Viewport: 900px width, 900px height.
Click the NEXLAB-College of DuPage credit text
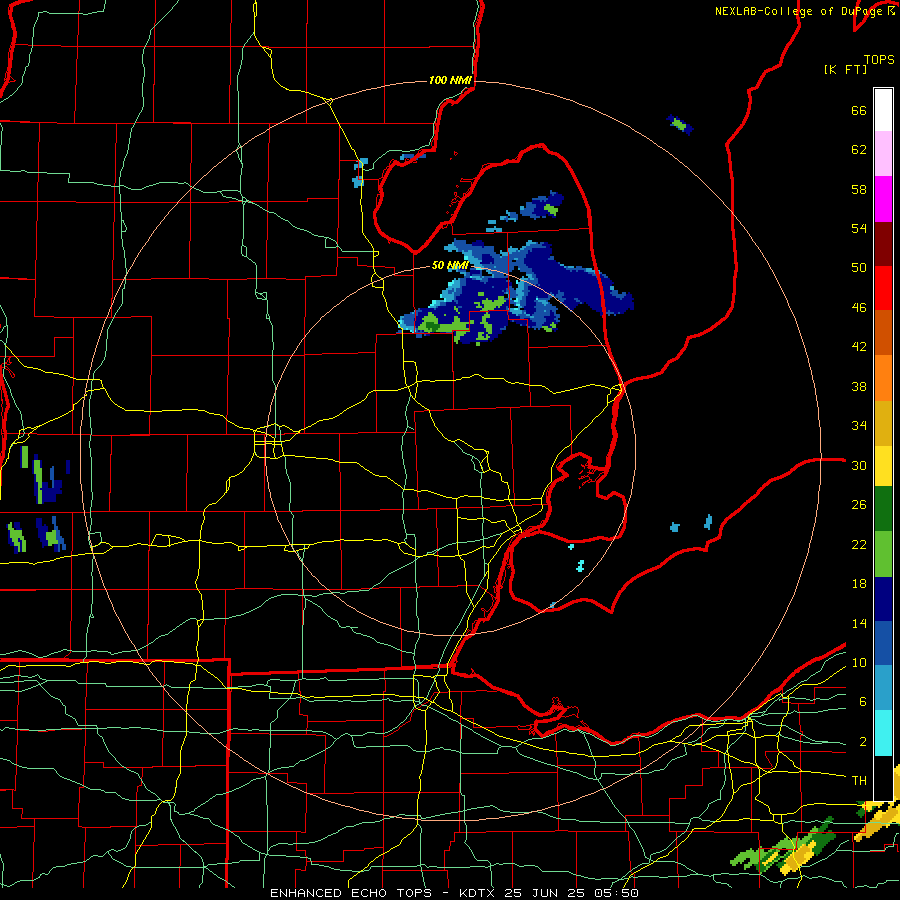tap(804, 11)
